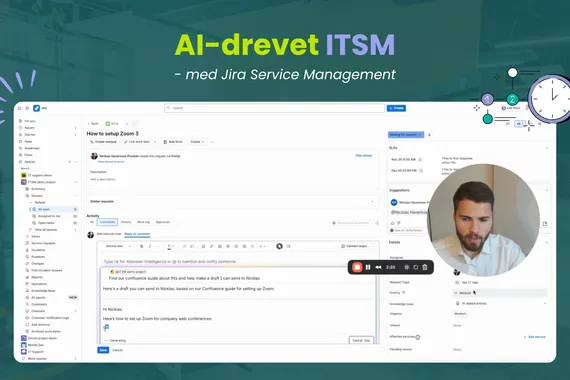Image resolution: width=570 pixels, height=380 pixels.
Task: Select the All open queue
Action: (44, 209)
